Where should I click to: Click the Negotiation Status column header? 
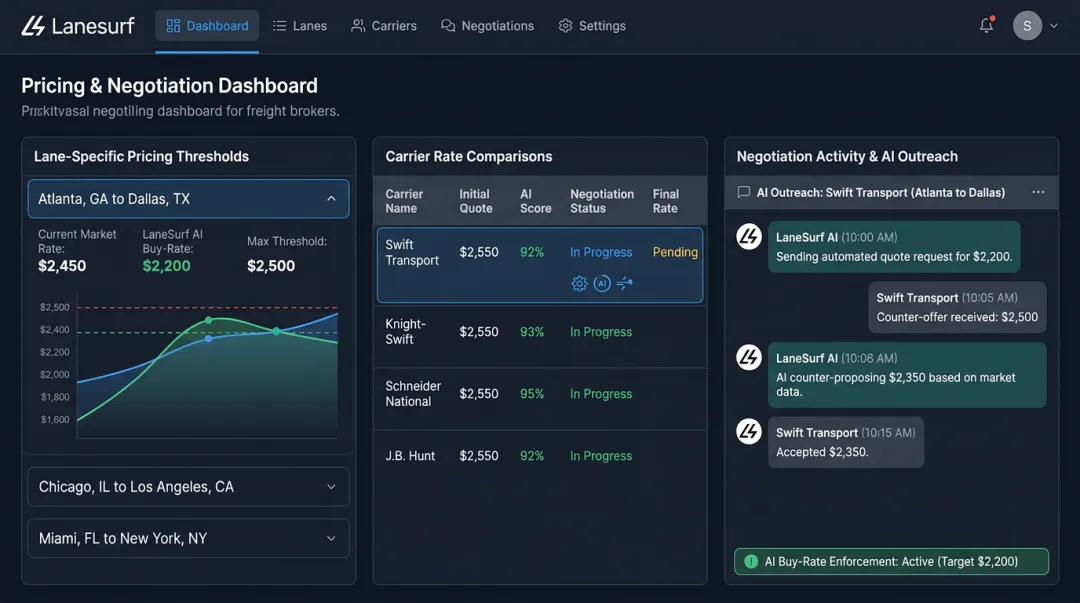point(602,201)
